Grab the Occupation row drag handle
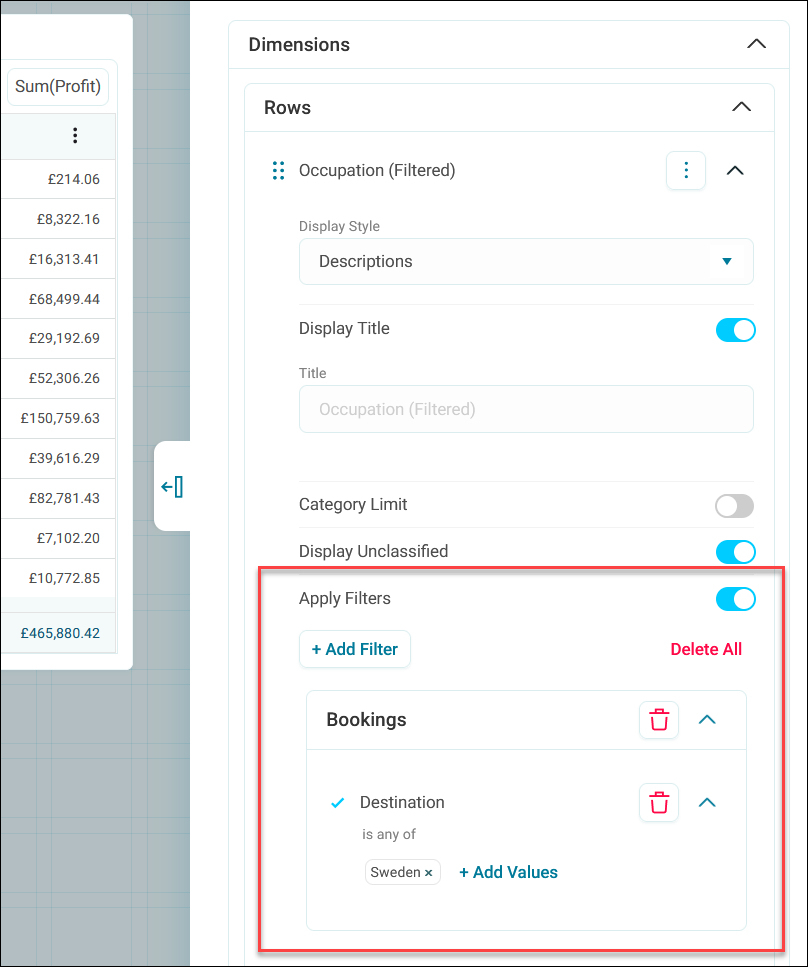This screenshot has width=808, height=967. tap(278, 171)
